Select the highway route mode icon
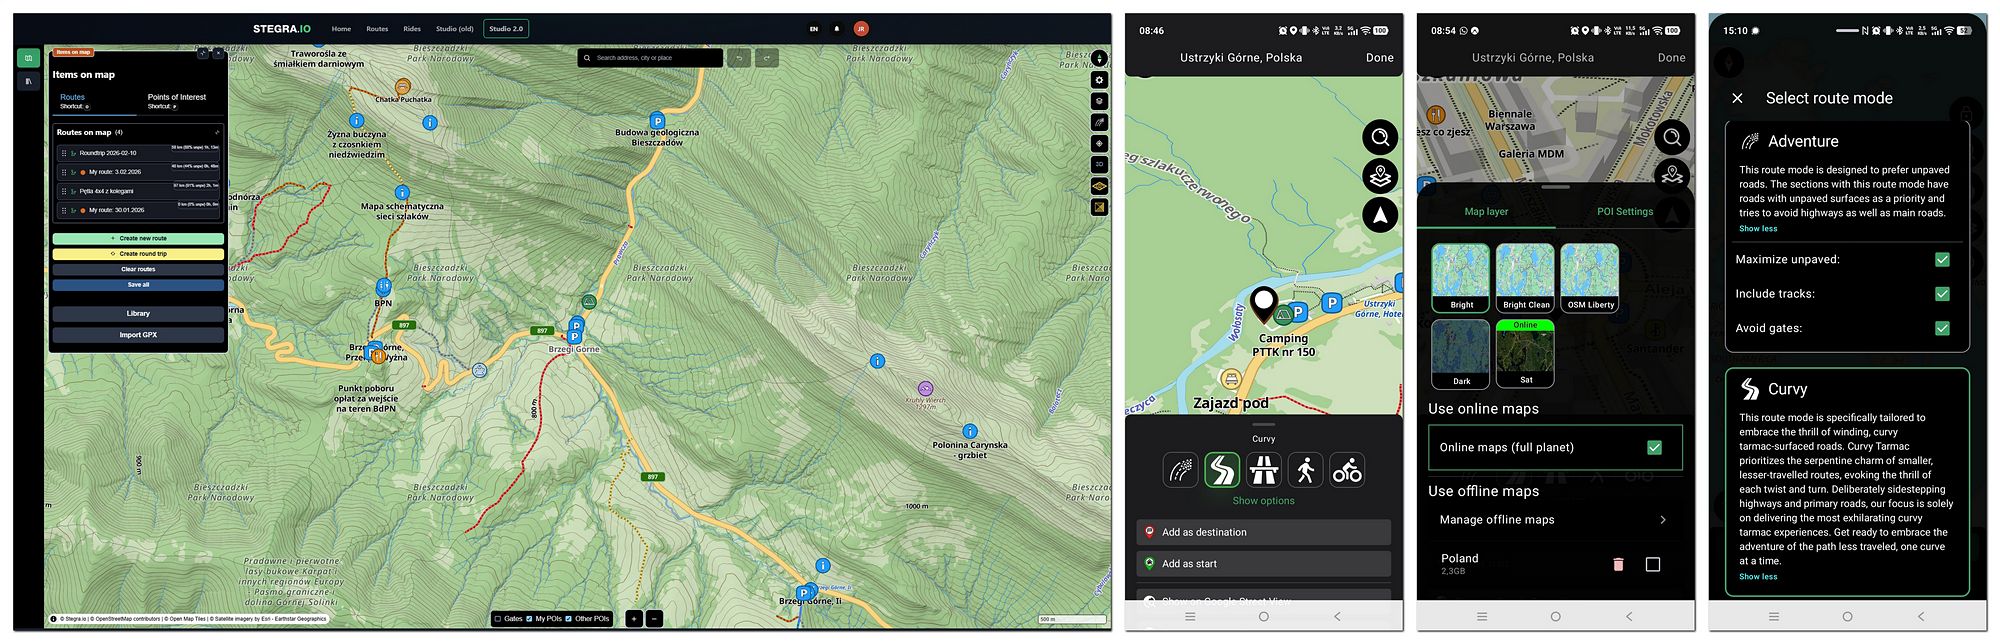 (1264, 470)
